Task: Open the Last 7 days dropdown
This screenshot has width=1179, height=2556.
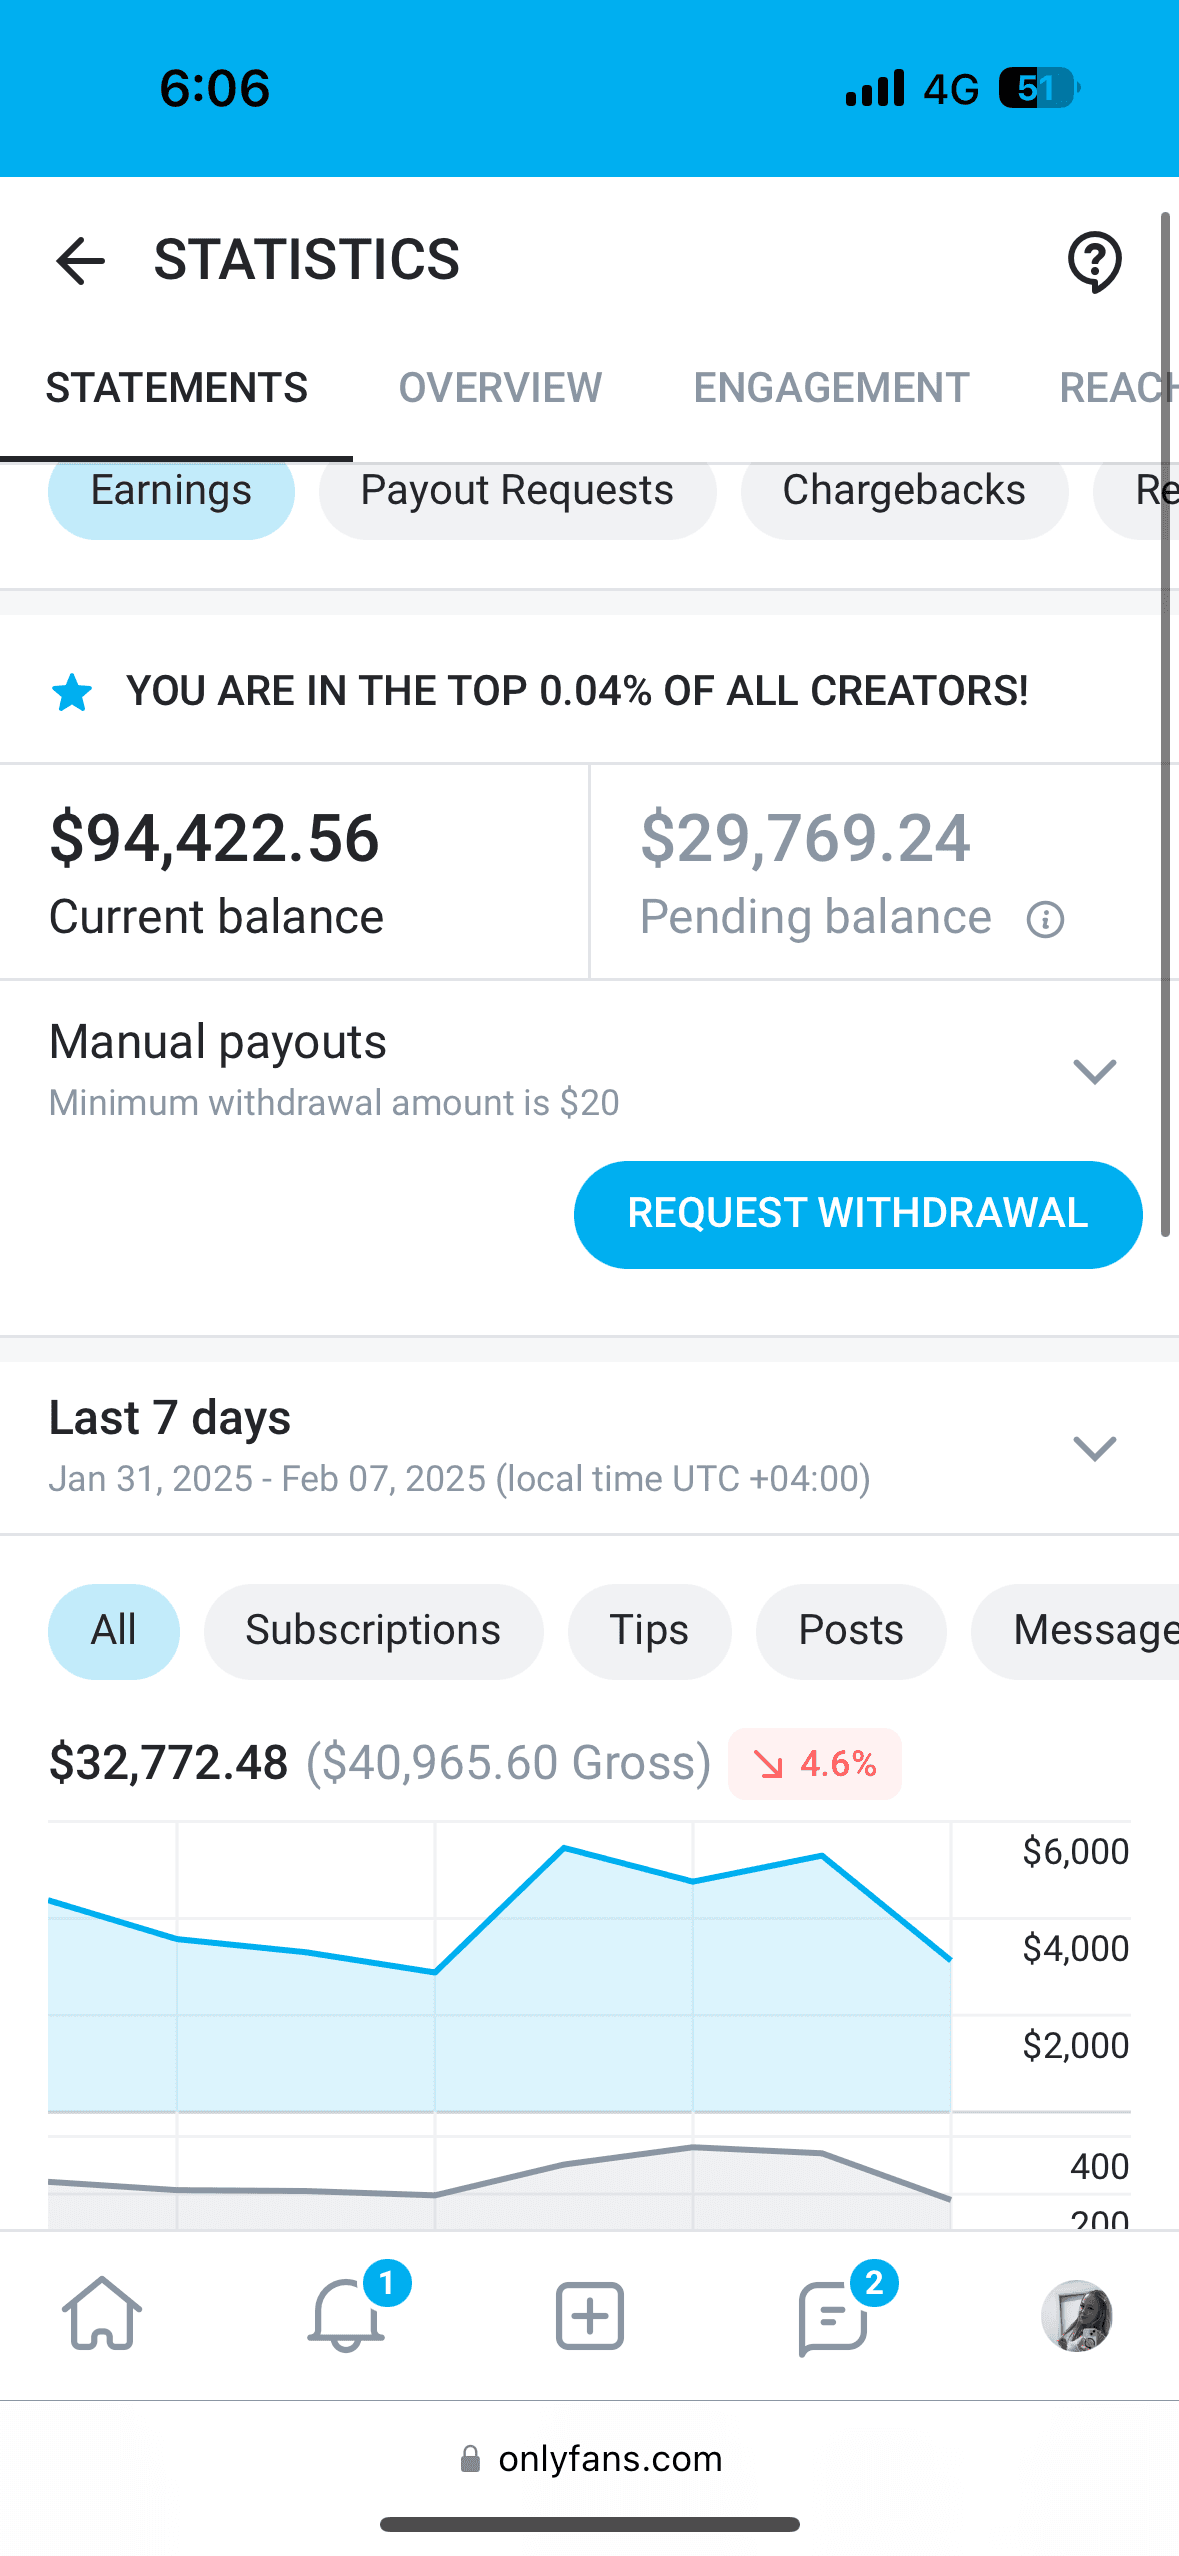Action: [x=1094, y=1447]
